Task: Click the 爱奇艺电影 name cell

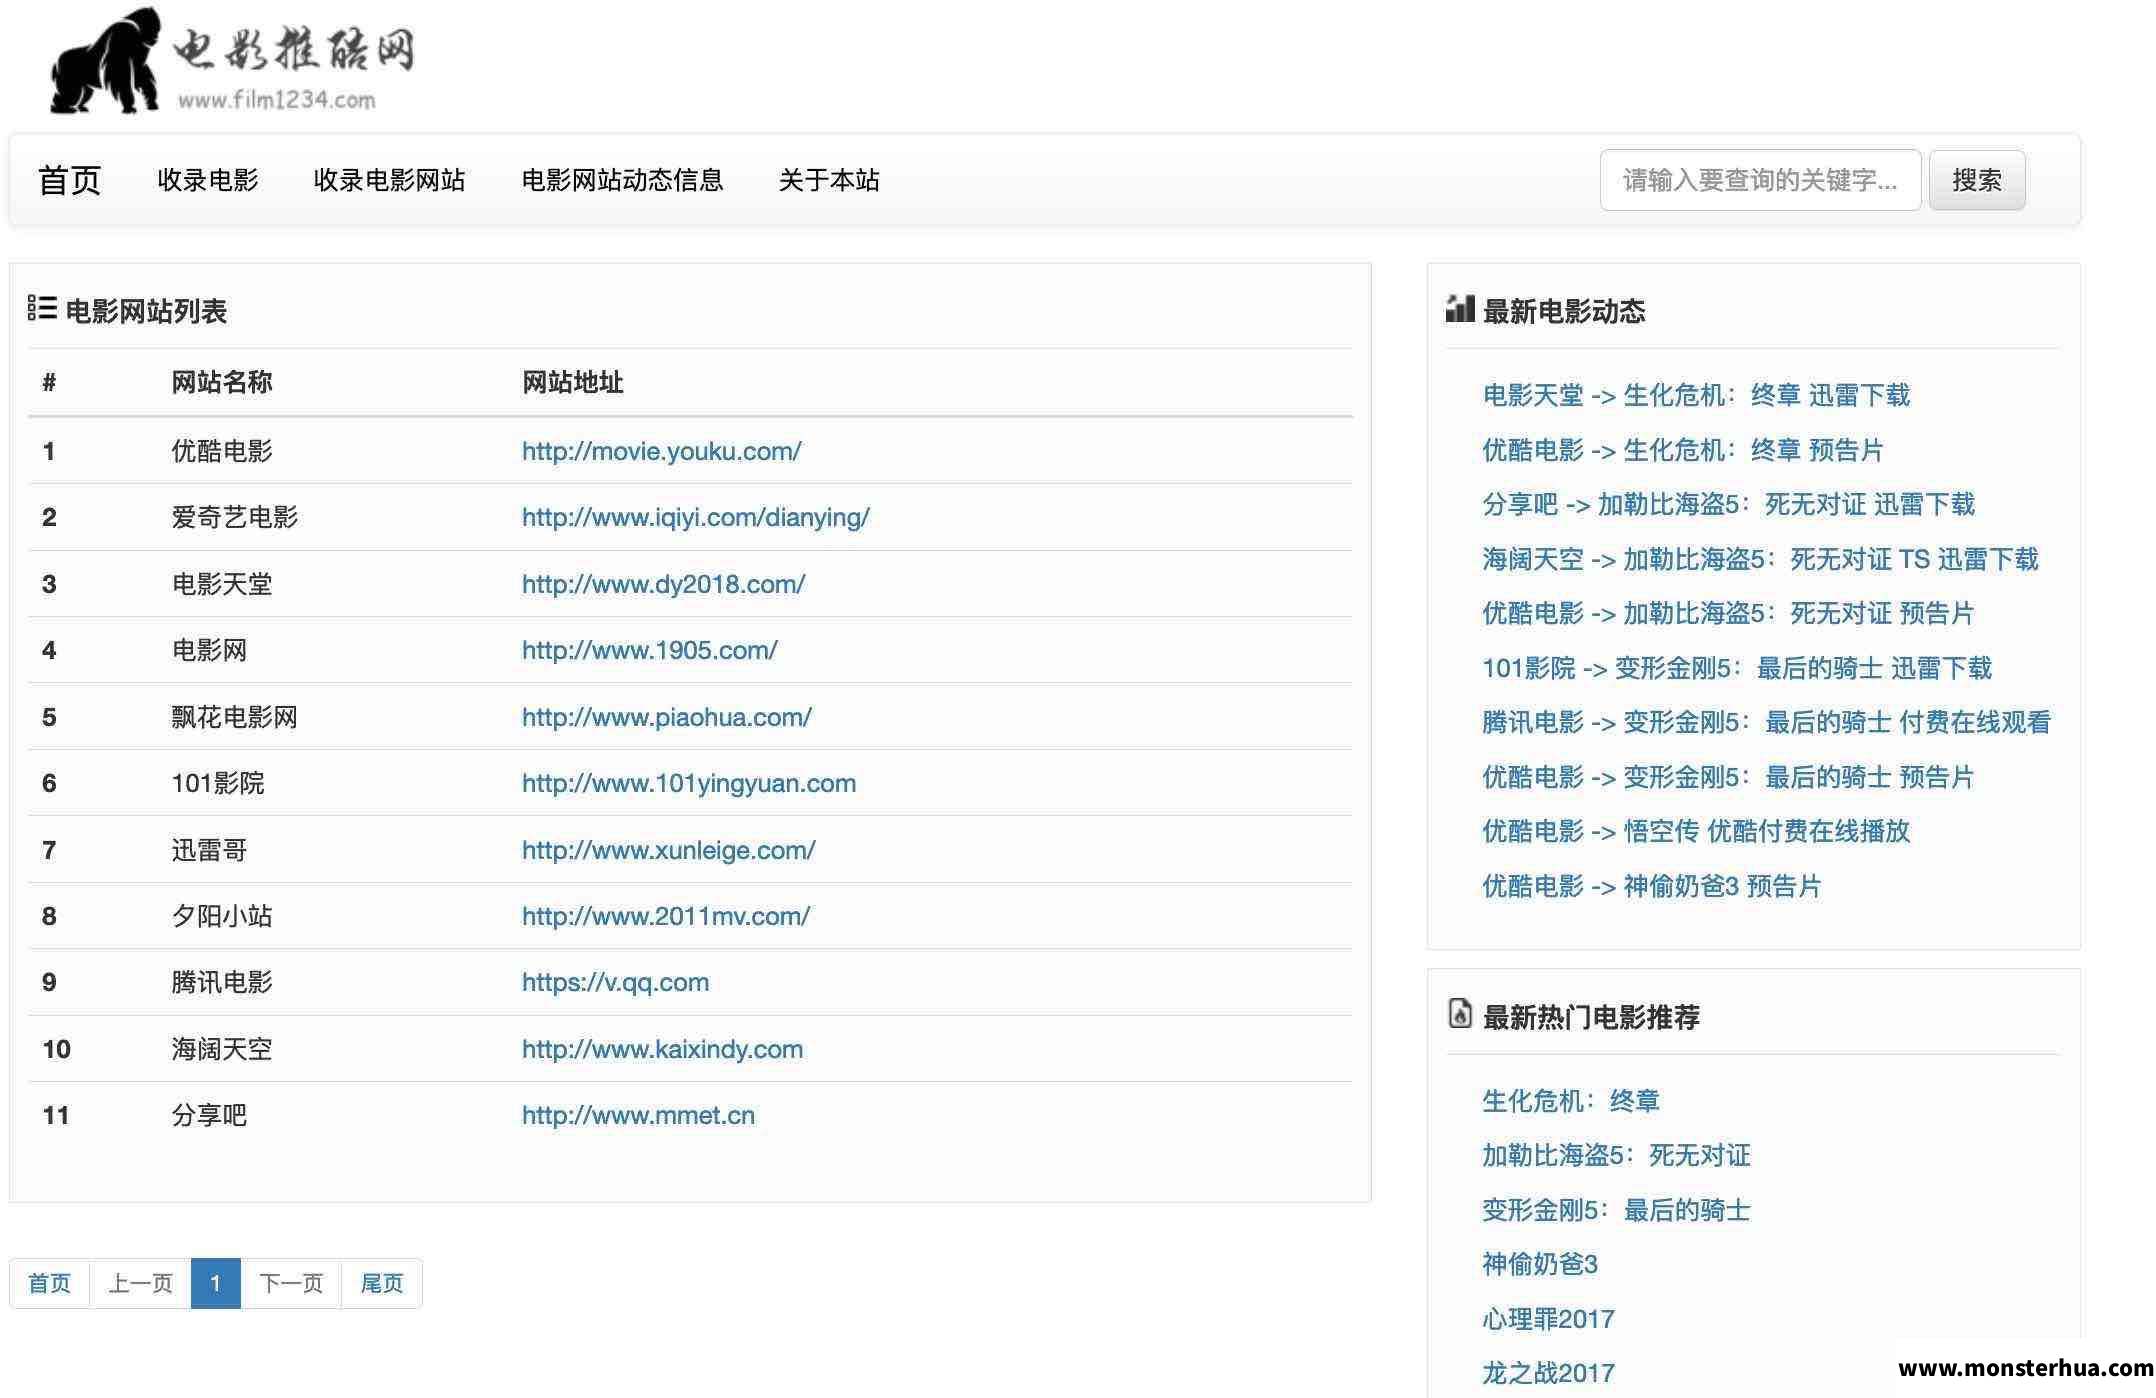Action: 234,517
